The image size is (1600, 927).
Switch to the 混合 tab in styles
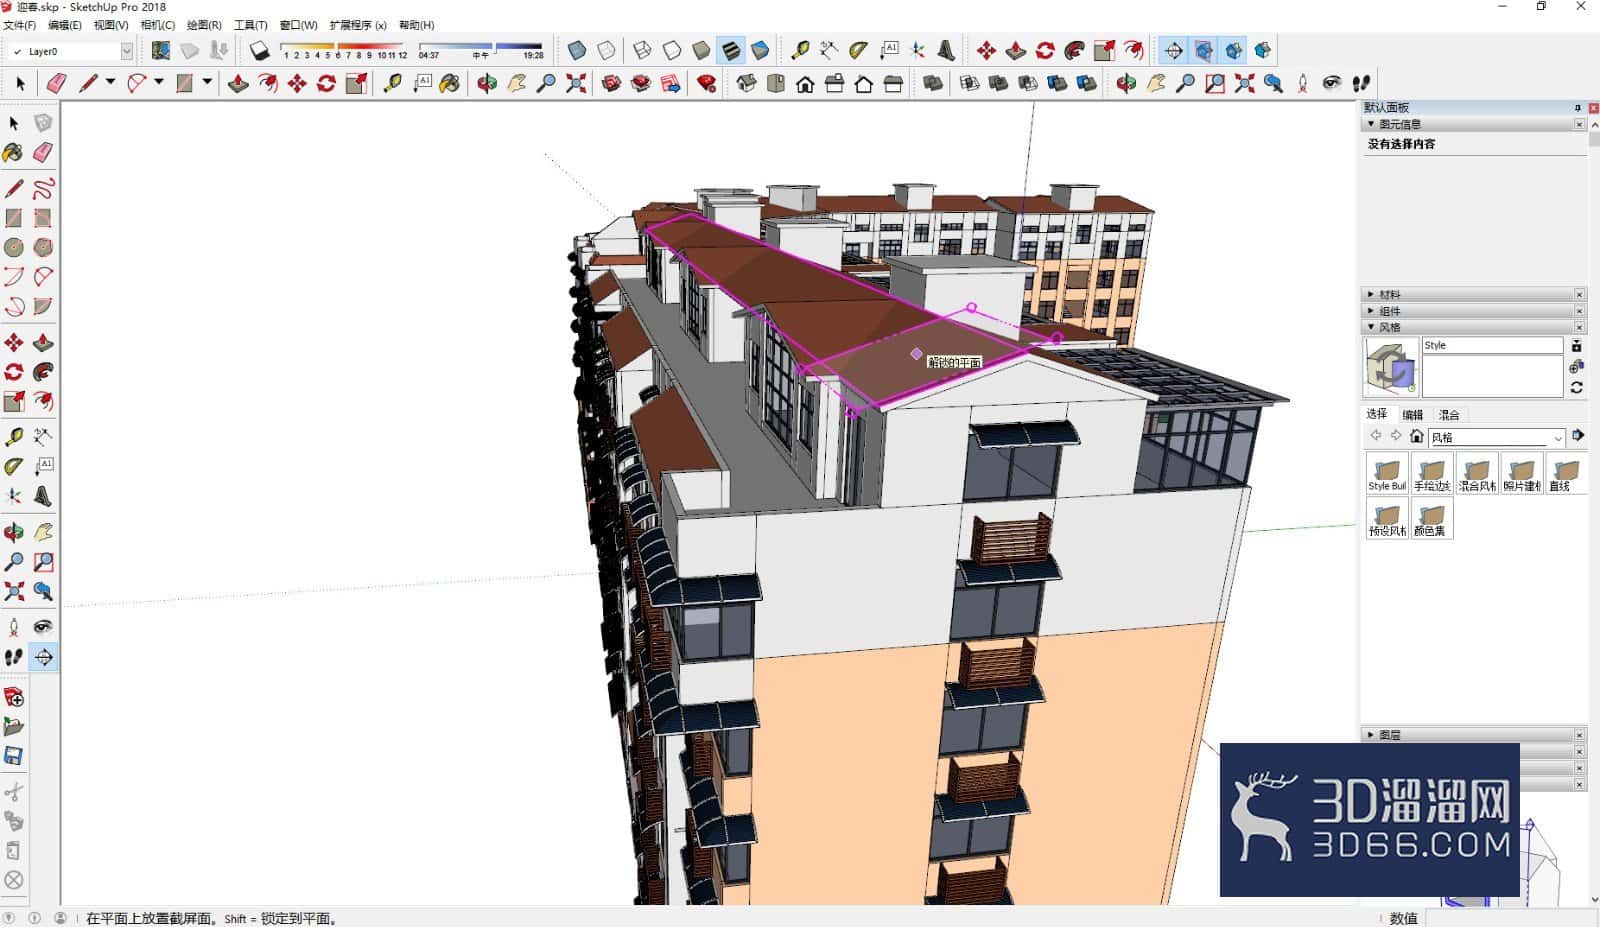pos(1449,414)
